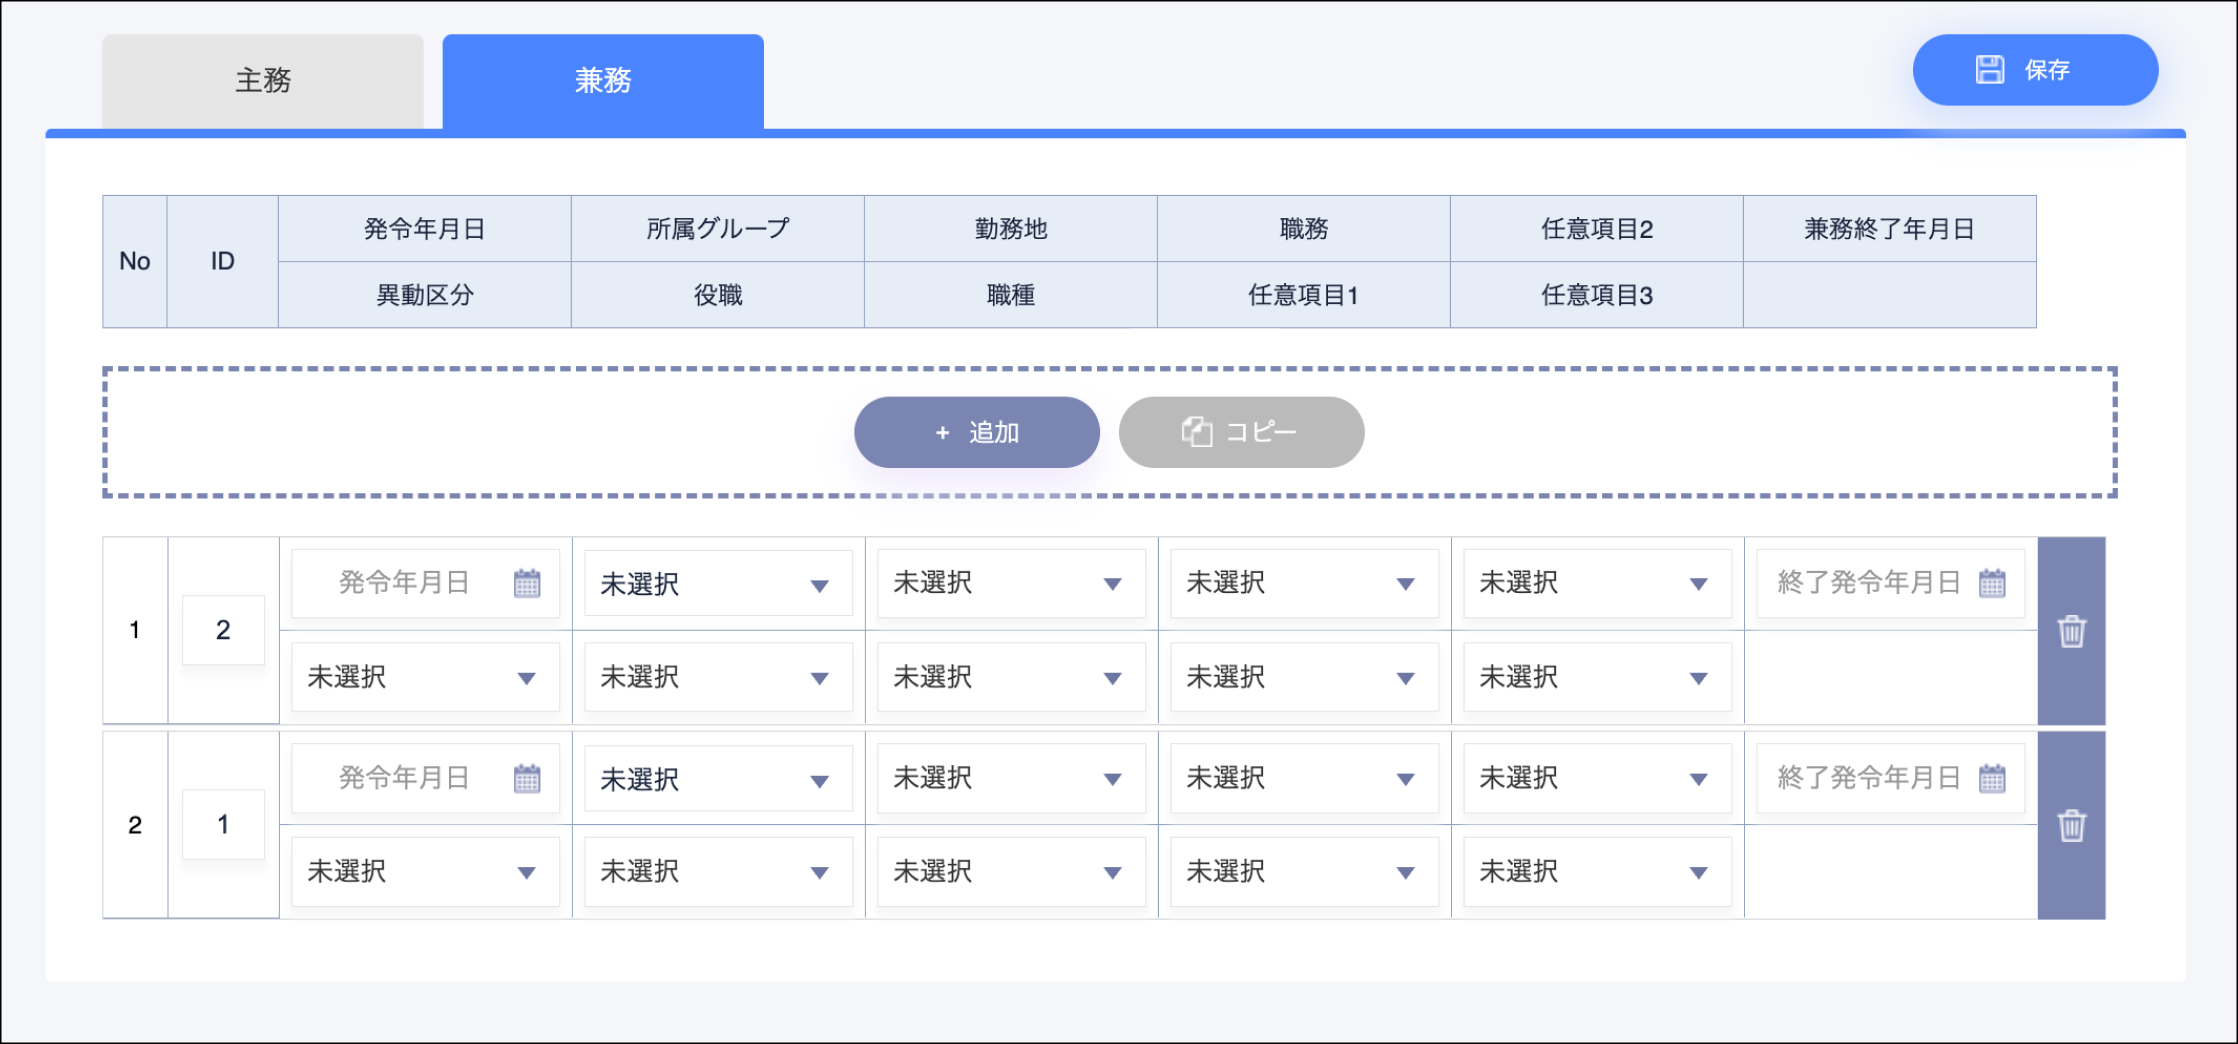Open row 2 役職 dropdown
Viewport: 2238px width, 1044px height.
coord(718,872)
